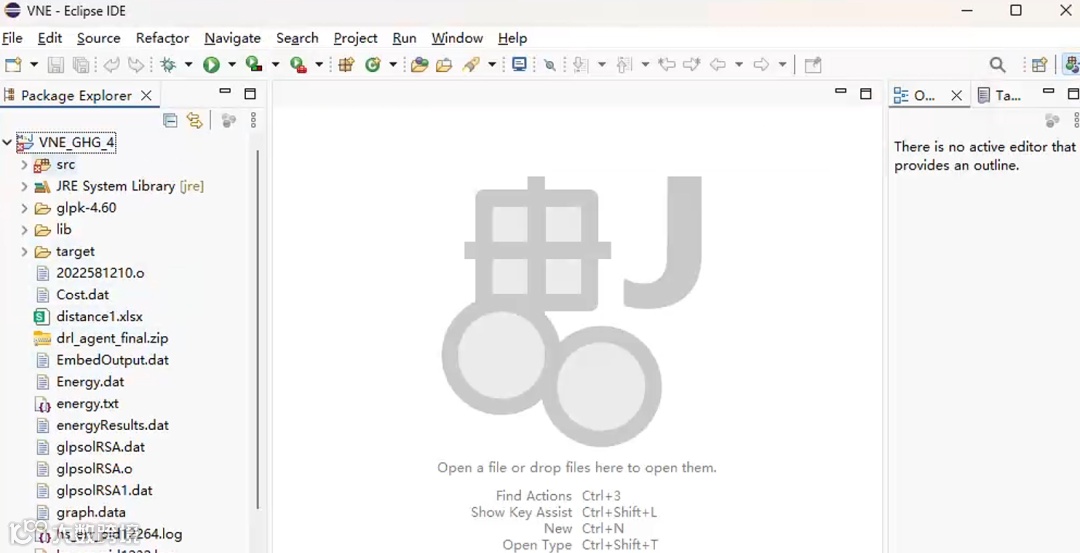
Task: Click the Back navigation arrow
Action: pos(718,65)
